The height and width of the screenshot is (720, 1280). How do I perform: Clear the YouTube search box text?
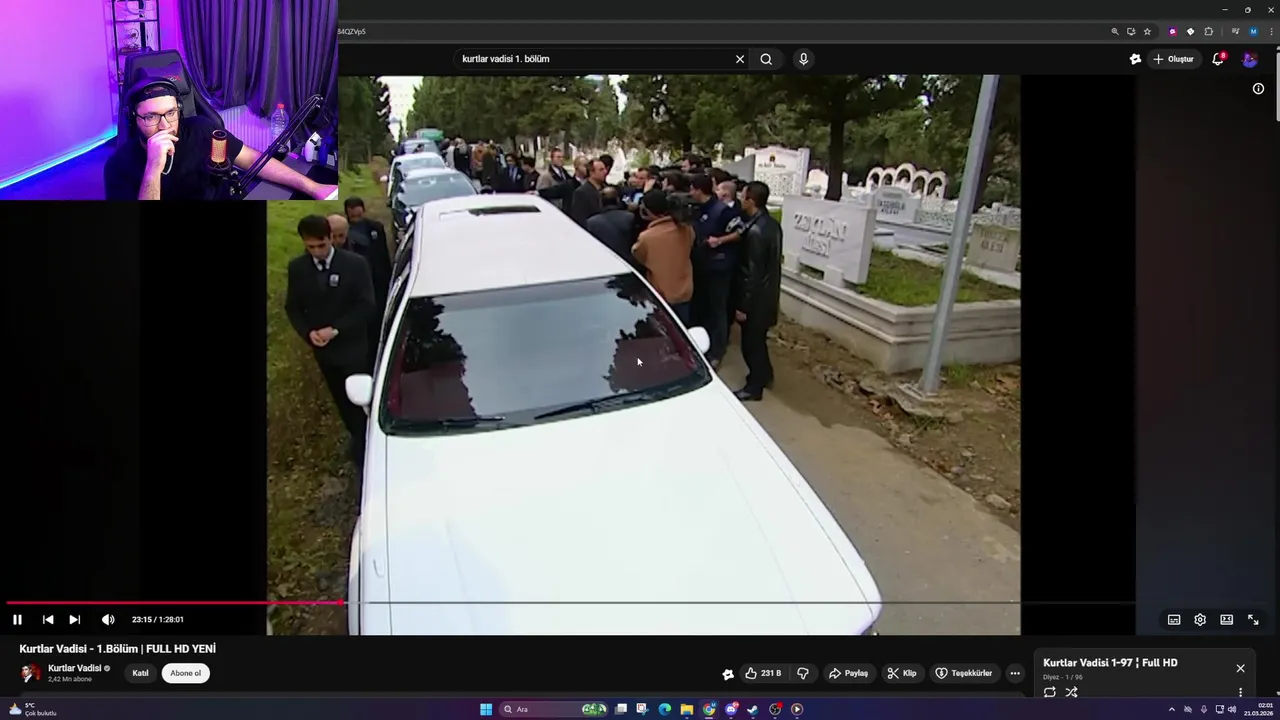click(740, 59)
